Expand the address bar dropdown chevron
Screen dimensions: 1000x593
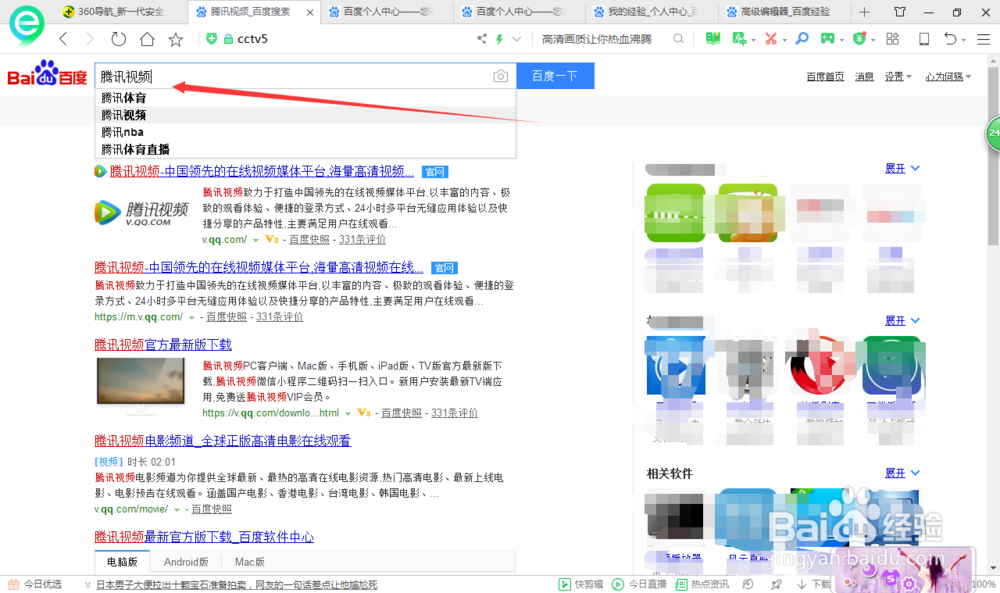pyautogui.click(x=517, y=39)
